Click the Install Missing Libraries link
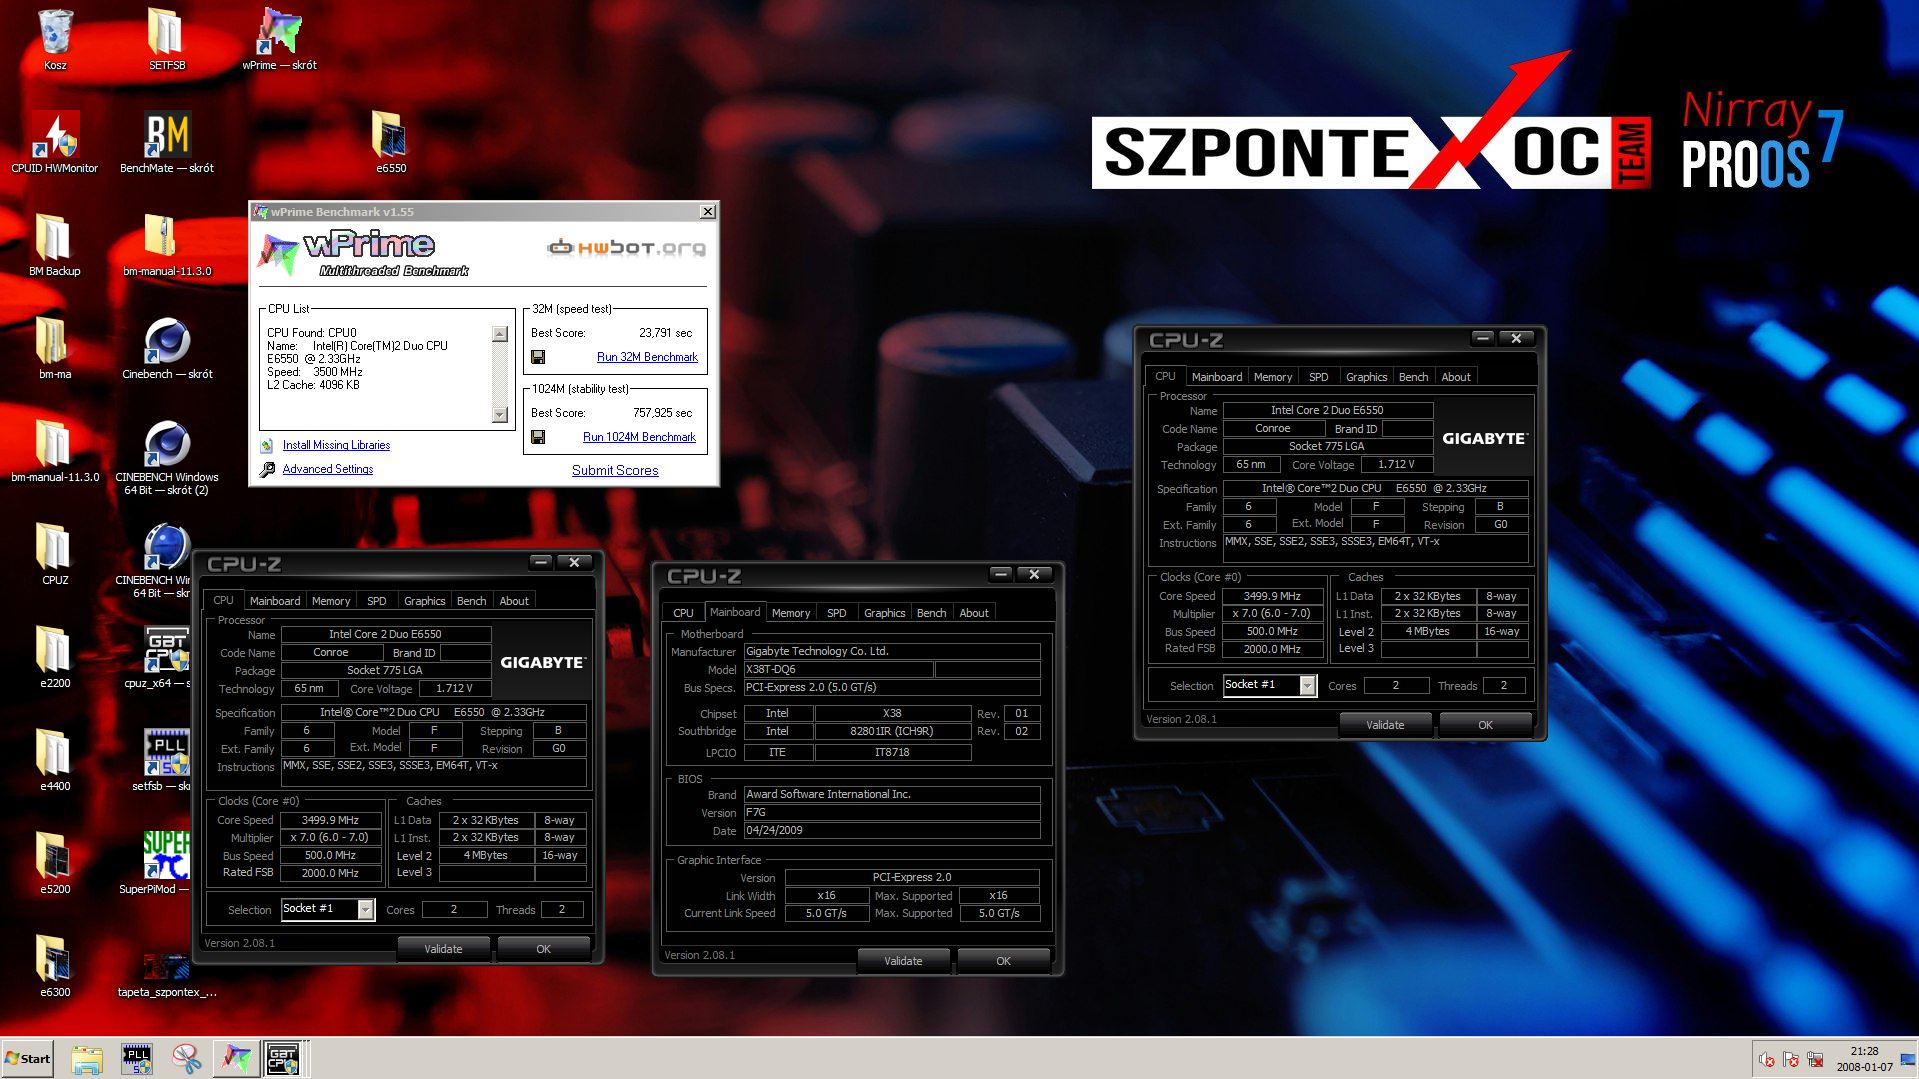Screen dimensions: 1919x1079 point(336,445)
